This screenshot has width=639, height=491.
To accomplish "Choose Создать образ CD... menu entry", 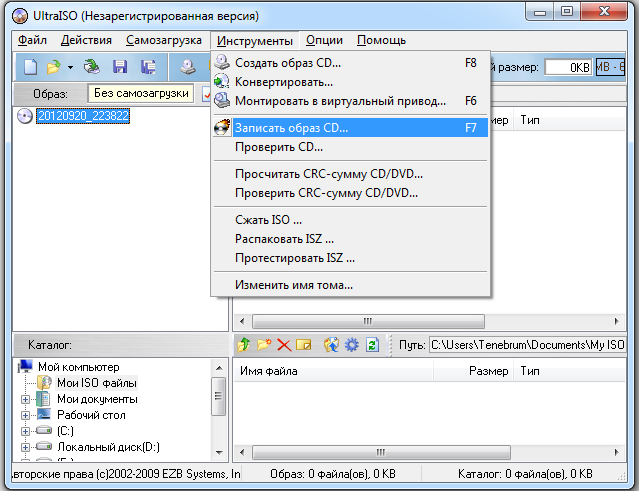I will (350, 63).
